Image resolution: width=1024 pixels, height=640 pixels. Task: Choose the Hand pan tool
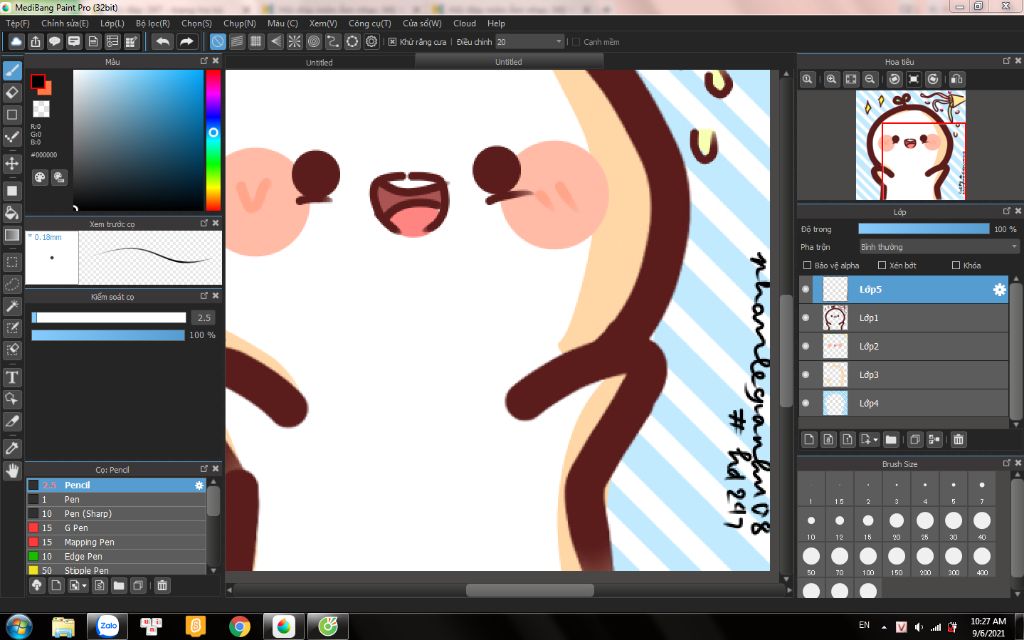13,470
